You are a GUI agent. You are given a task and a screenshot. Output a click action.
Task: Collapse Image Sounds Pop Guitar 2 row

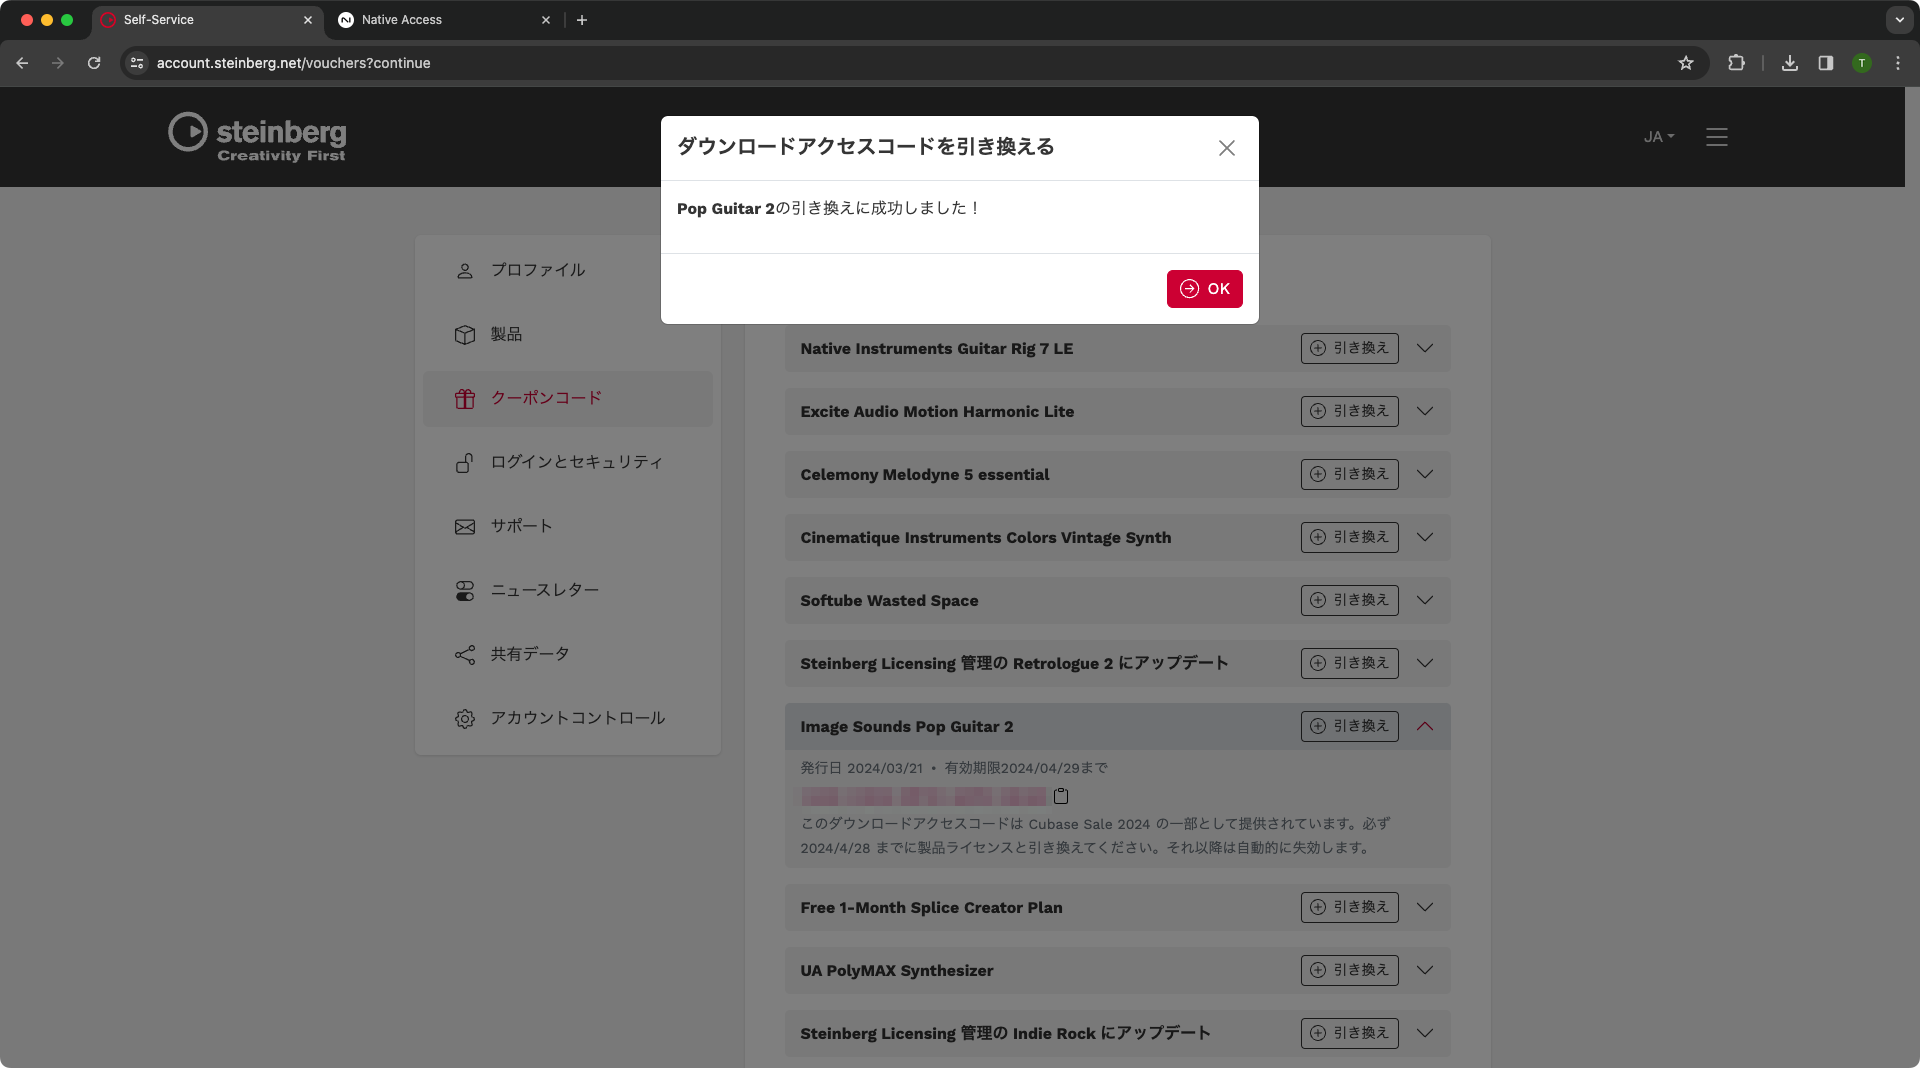coord(1425,726)
